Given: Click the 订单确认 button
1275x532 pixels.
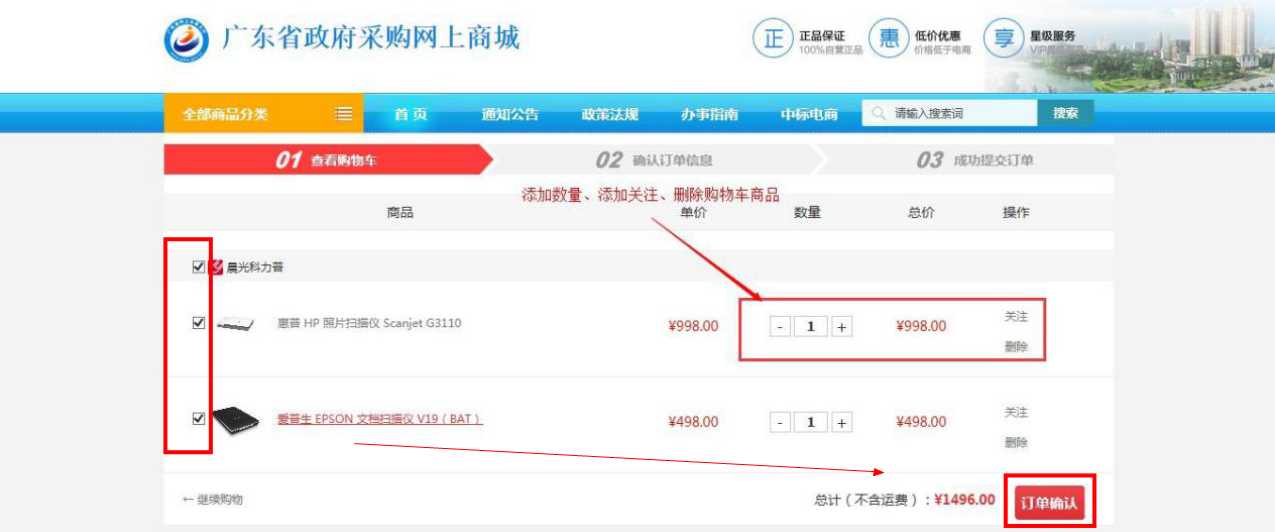Looking at the screenshot, I should [1049, 503].
